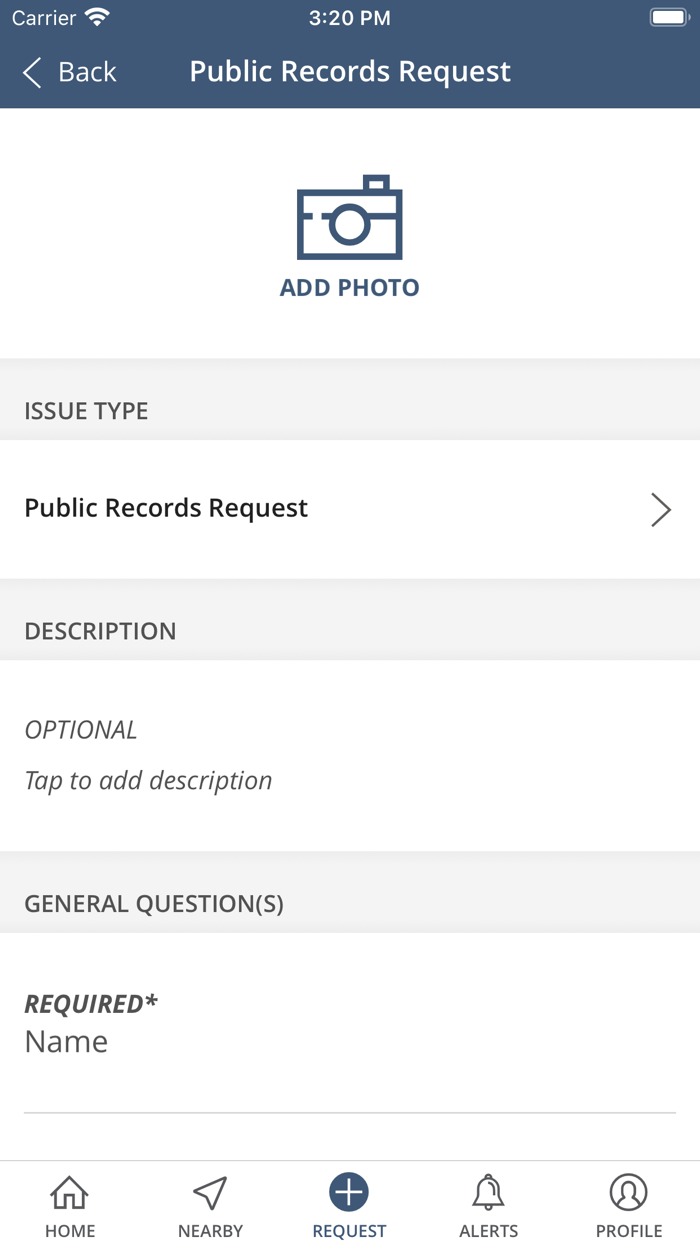700x1244 pixels.
Task: Tap the ISSUE TYPE section header
Action: 86,411
